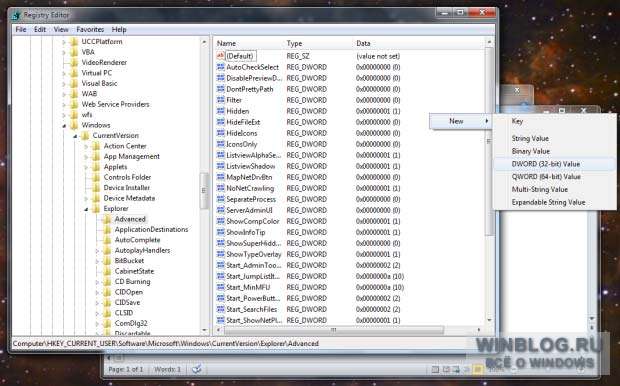Click the values pane horizontal scrollbar
Image resolution: width=620 pixels, height=386 pixels.
point(334,329)
